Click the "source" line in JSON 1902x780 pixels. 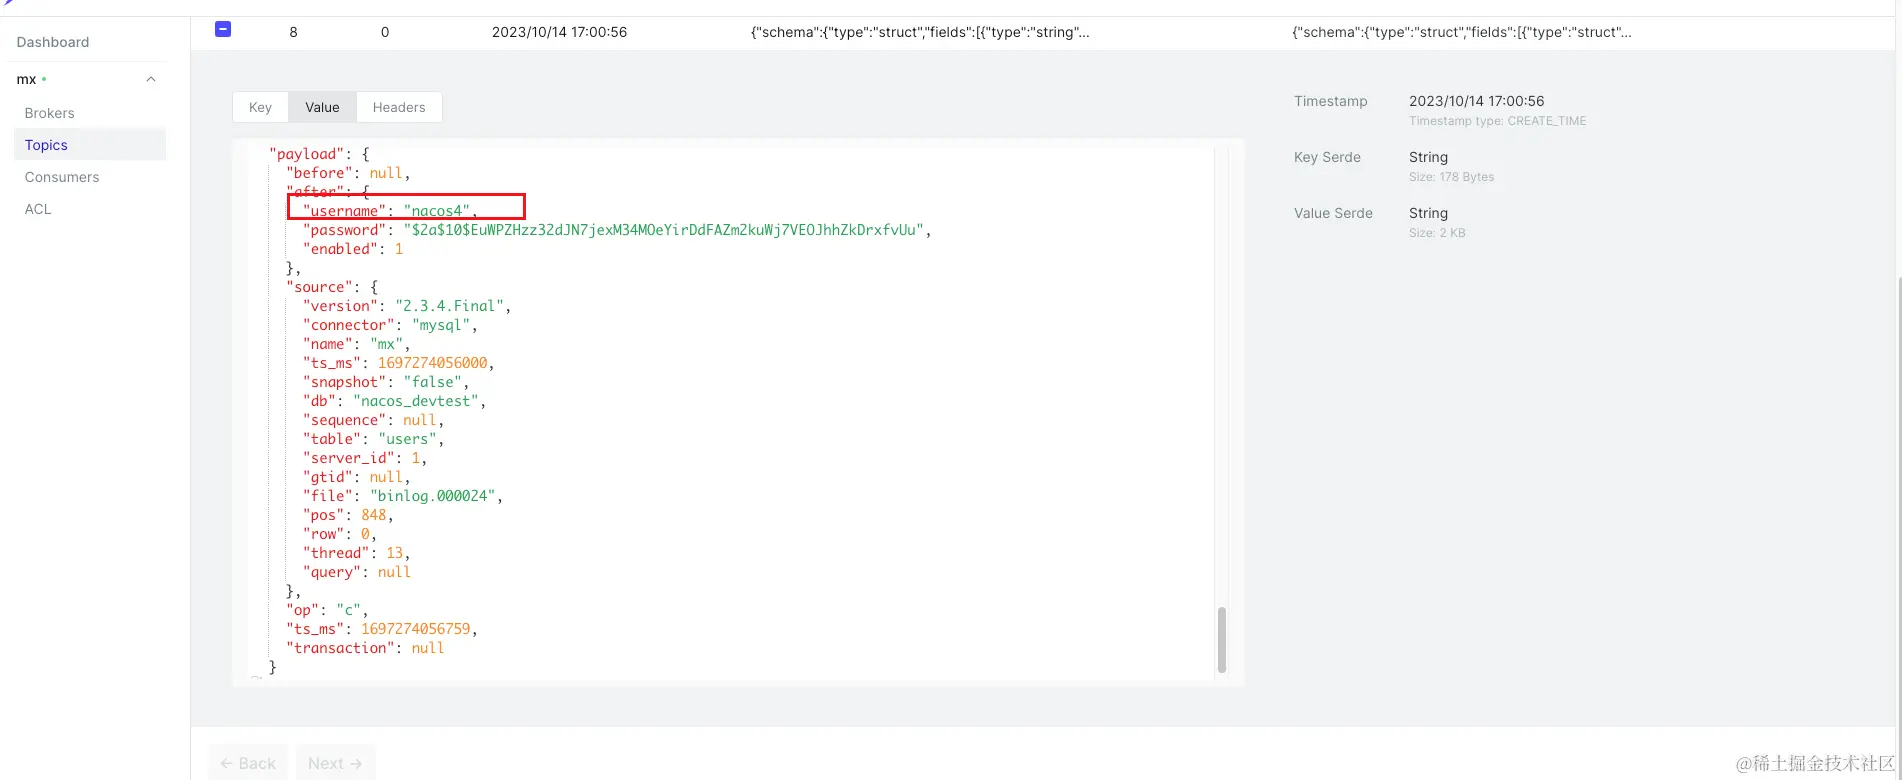click(332, 287)
